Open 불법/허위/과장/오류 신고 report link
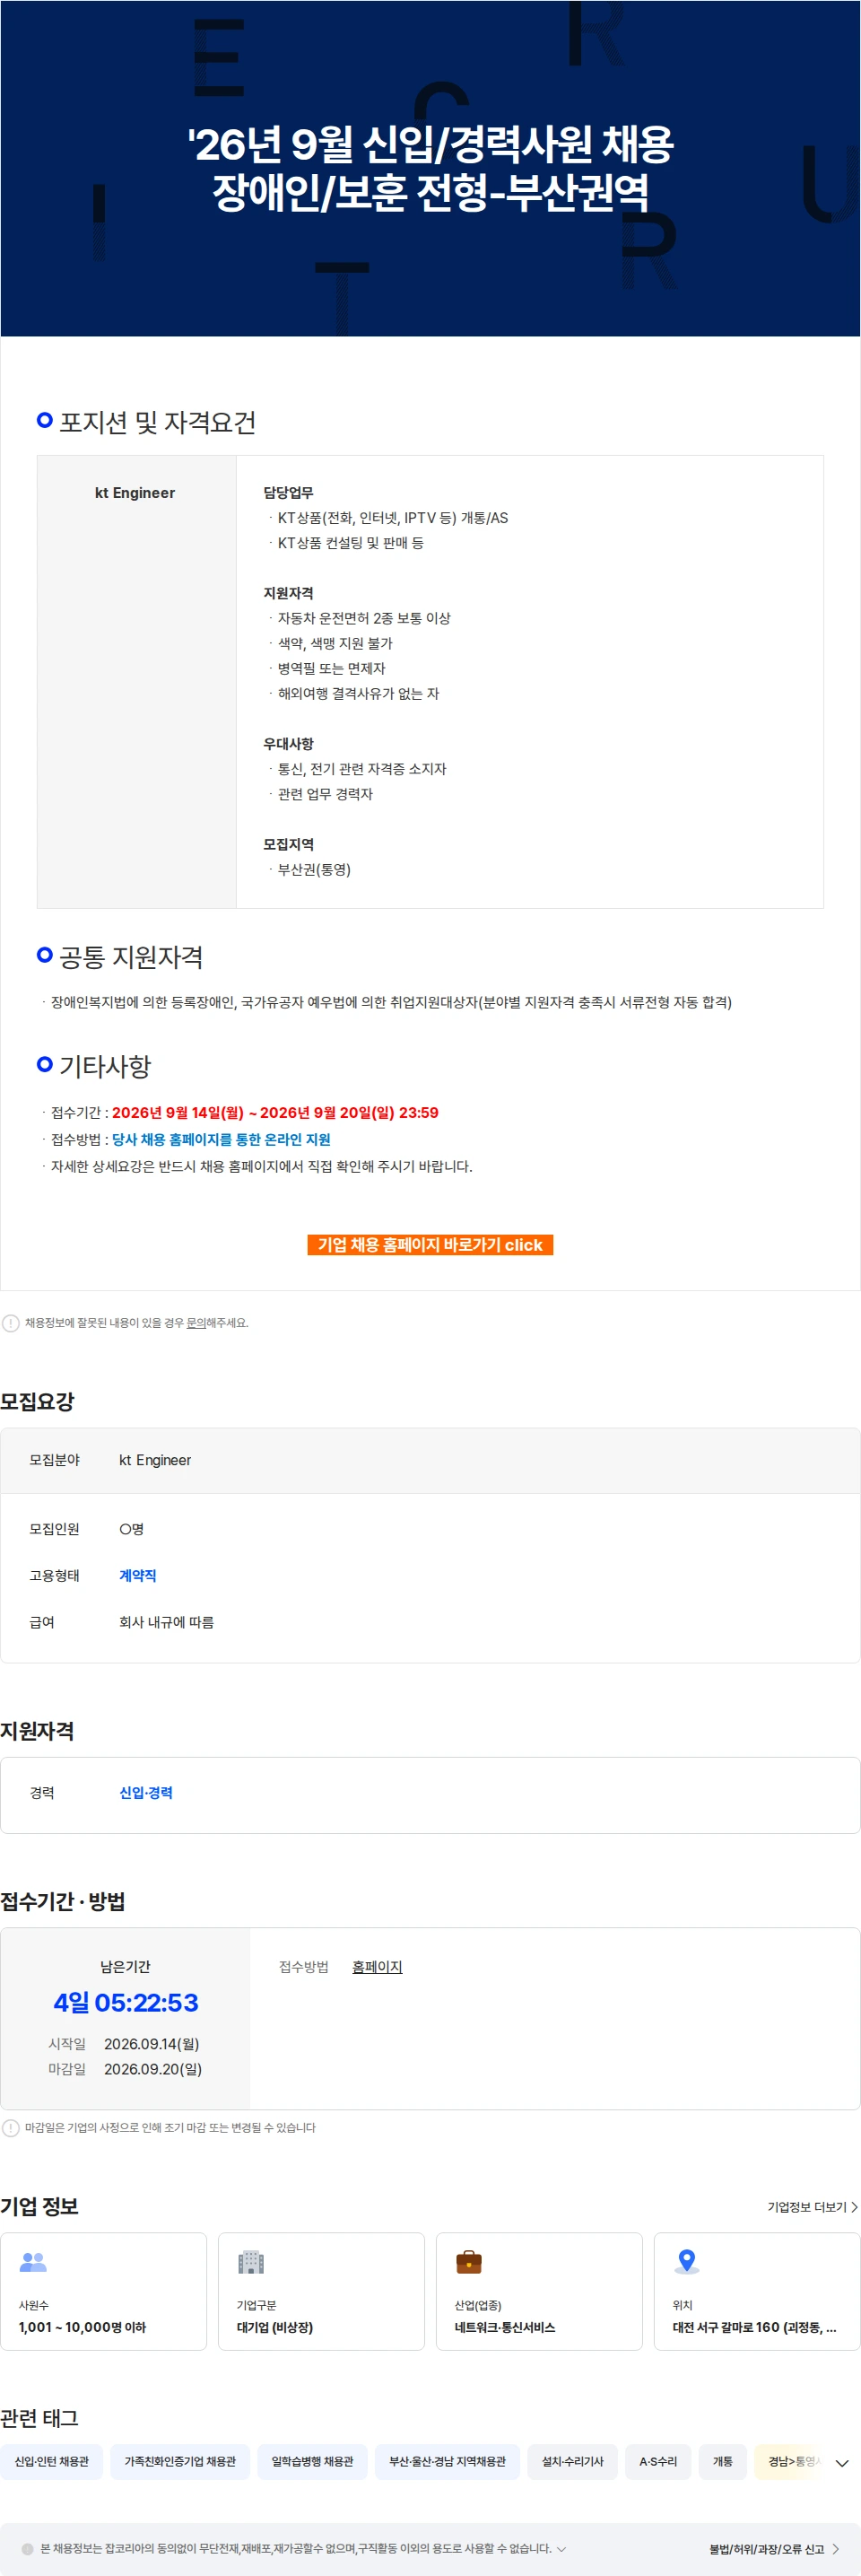Screen dimensions: 861x2576 tap(774, 2549)
